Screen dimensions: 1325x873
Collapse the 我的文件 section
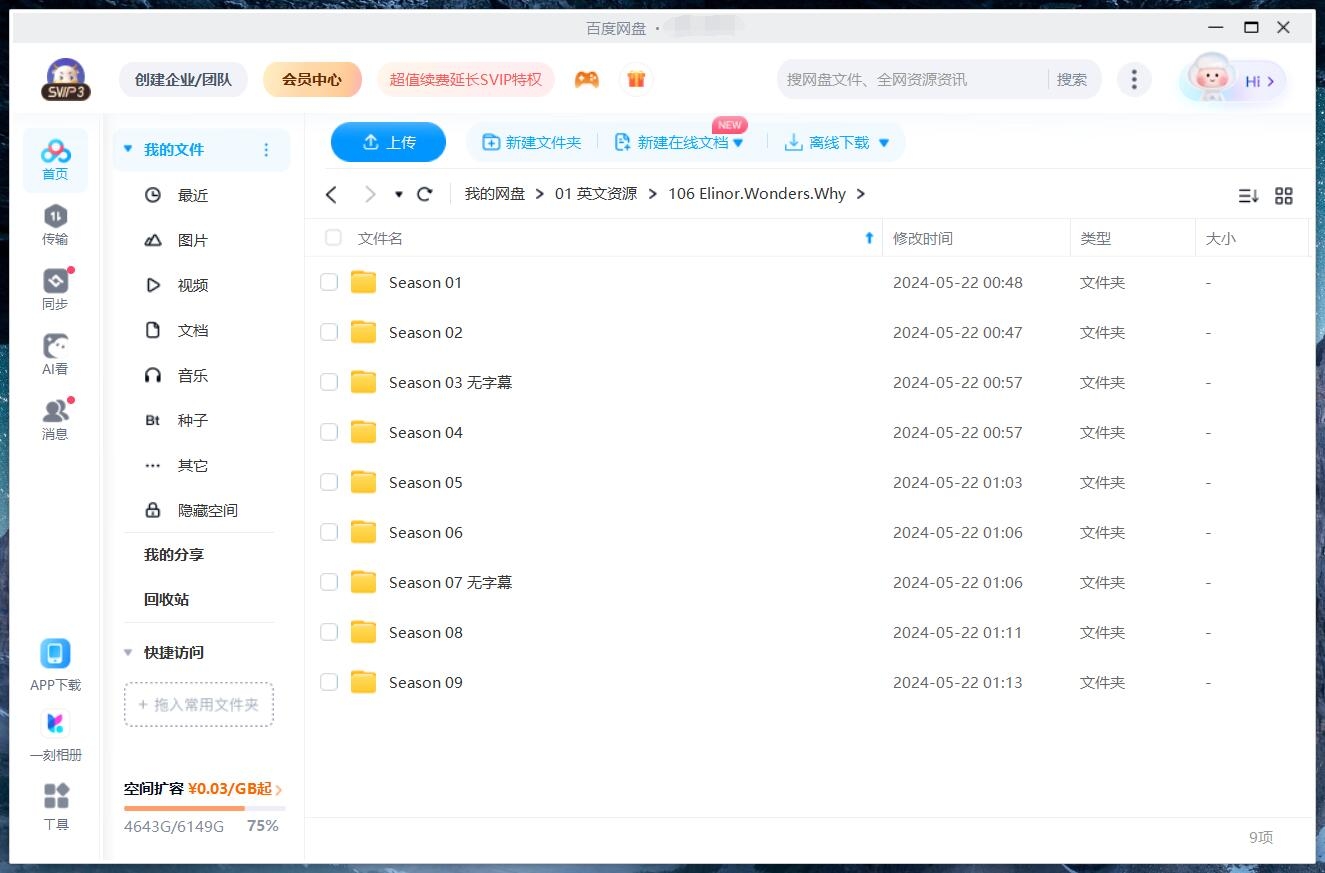(x=127, y=148)
